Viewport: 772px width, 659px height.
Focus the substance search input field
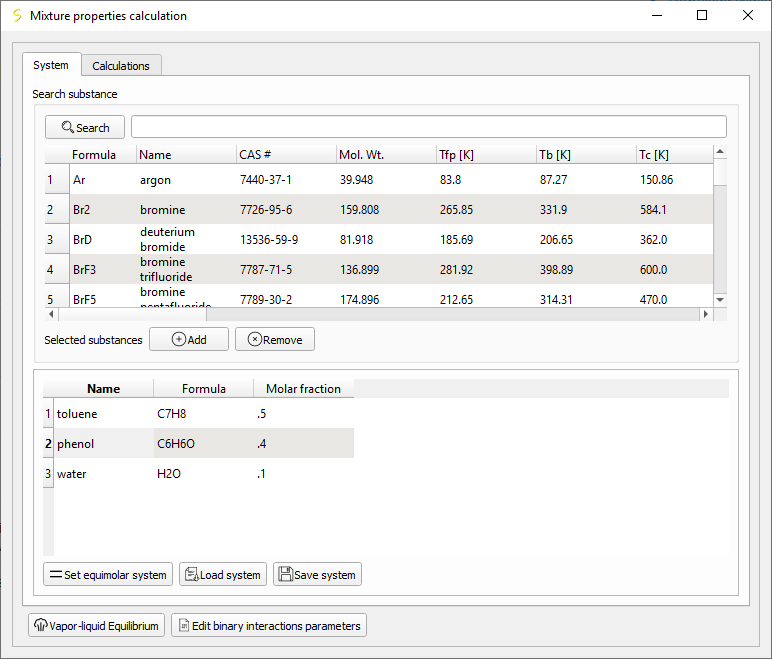pyautogui.click(x=429, y=127)
